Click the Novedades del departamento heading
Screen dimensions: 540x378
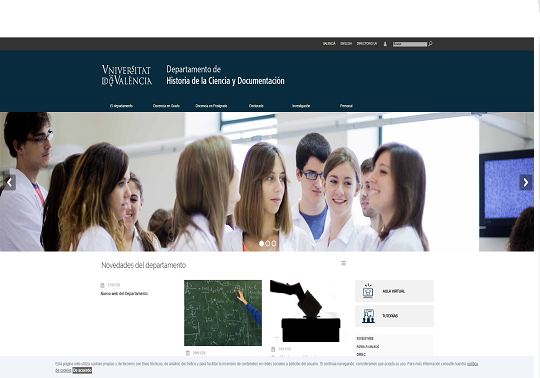click(x=144, y=265)
